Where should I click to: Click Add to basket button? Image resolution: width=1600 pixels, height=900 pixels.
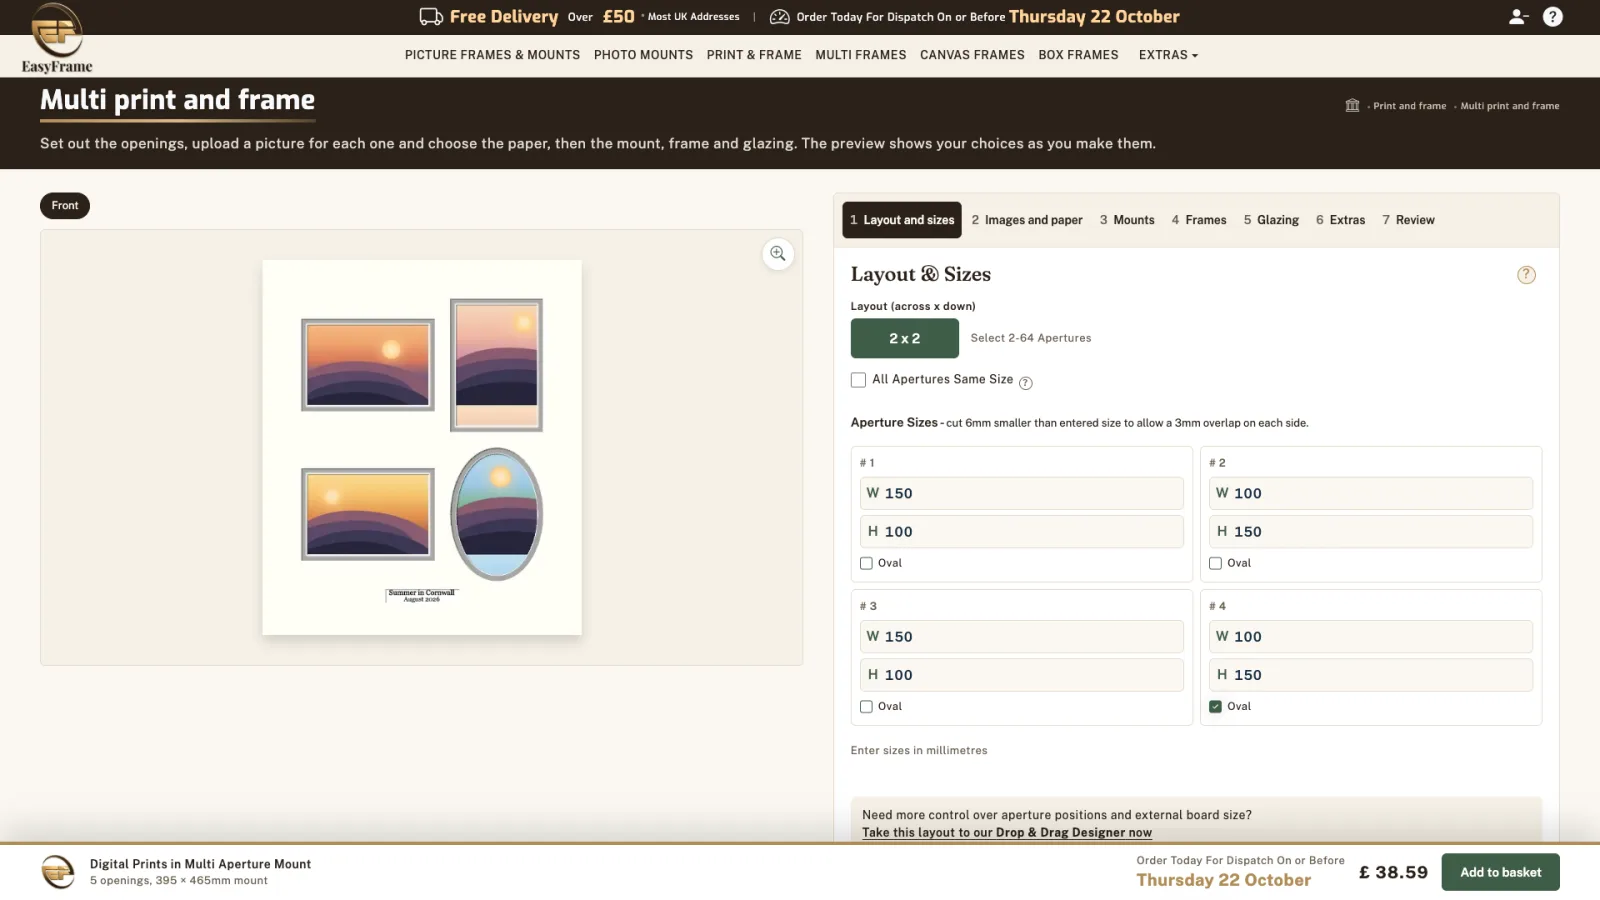click(1500, 873)
